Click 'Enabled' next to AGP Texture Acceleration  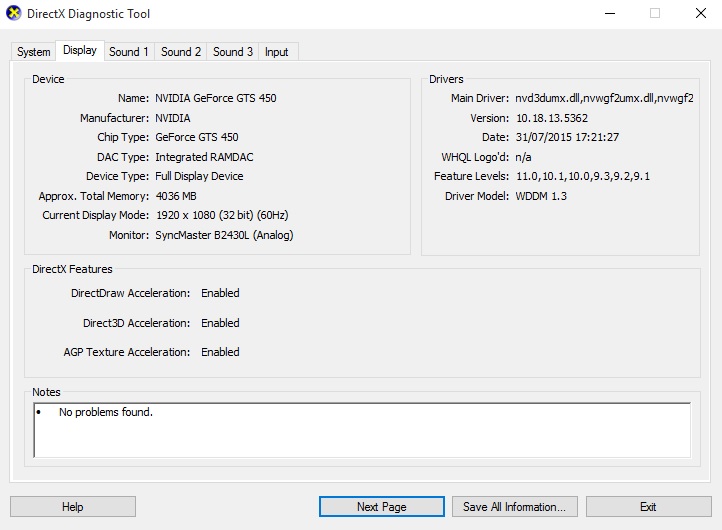[x=220, y=352]
